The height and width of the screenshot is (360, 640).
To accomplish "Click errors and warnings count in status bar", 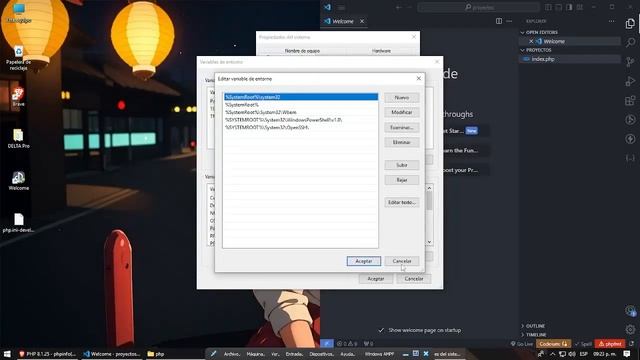I will tap(348, 344).
